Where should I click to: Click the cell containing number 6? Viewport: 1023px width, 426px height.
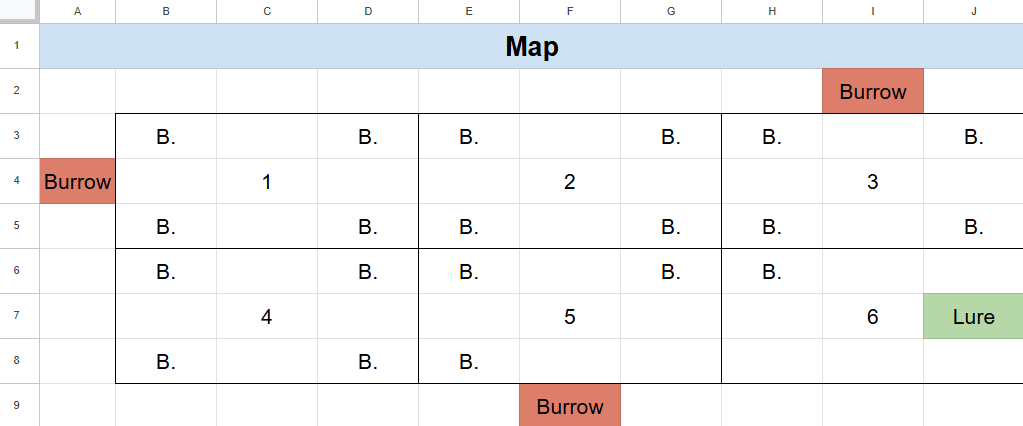coord(873,316)
